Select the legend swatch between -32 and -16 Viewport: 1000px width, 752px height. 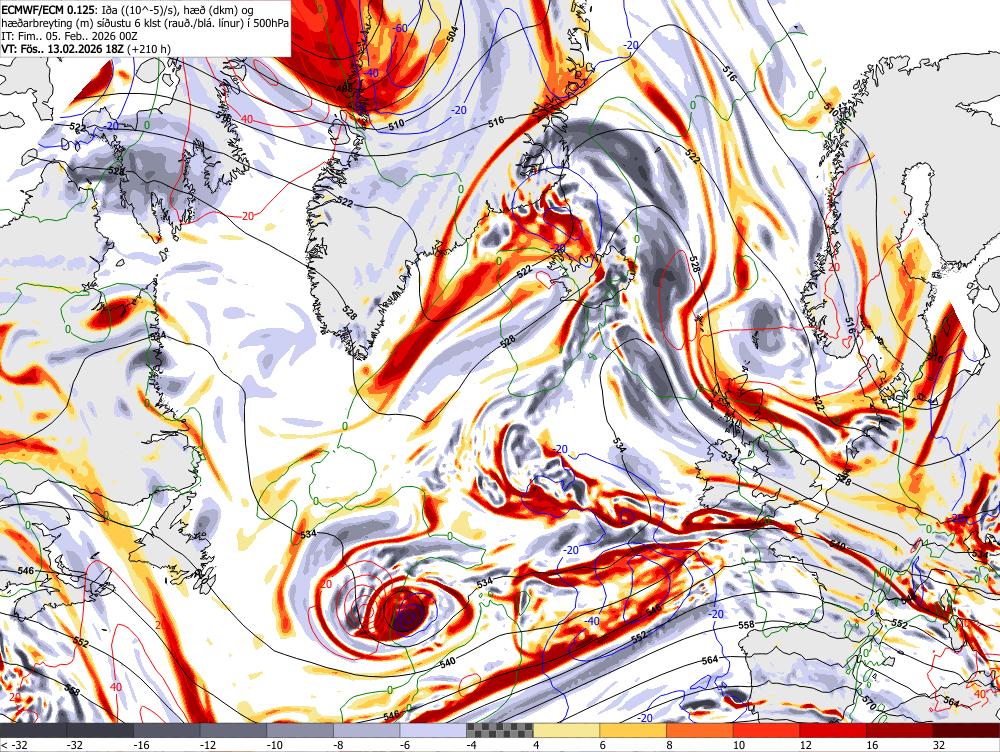pos(100,730)
